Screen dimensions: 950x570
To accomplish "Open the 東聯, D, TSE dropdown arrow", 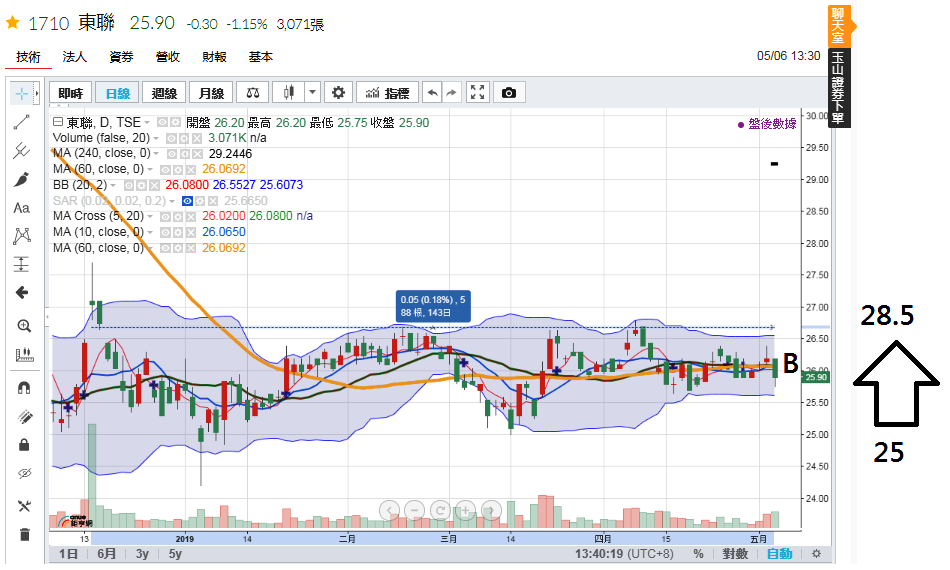I will pyautogui.click(x=147, y=123).
